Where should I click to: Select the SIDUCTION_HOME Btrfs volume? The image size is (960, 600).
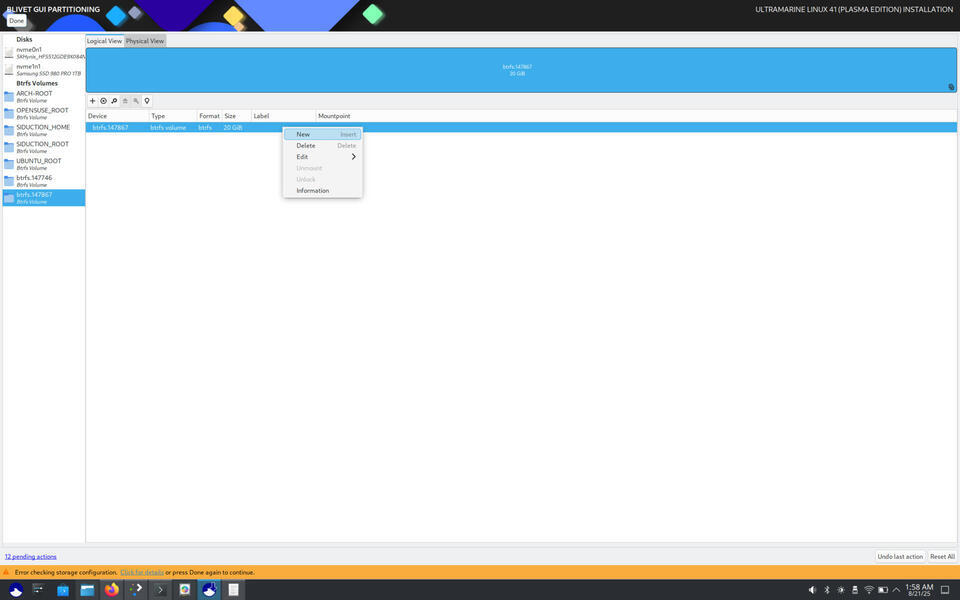(x=44, y=130)
